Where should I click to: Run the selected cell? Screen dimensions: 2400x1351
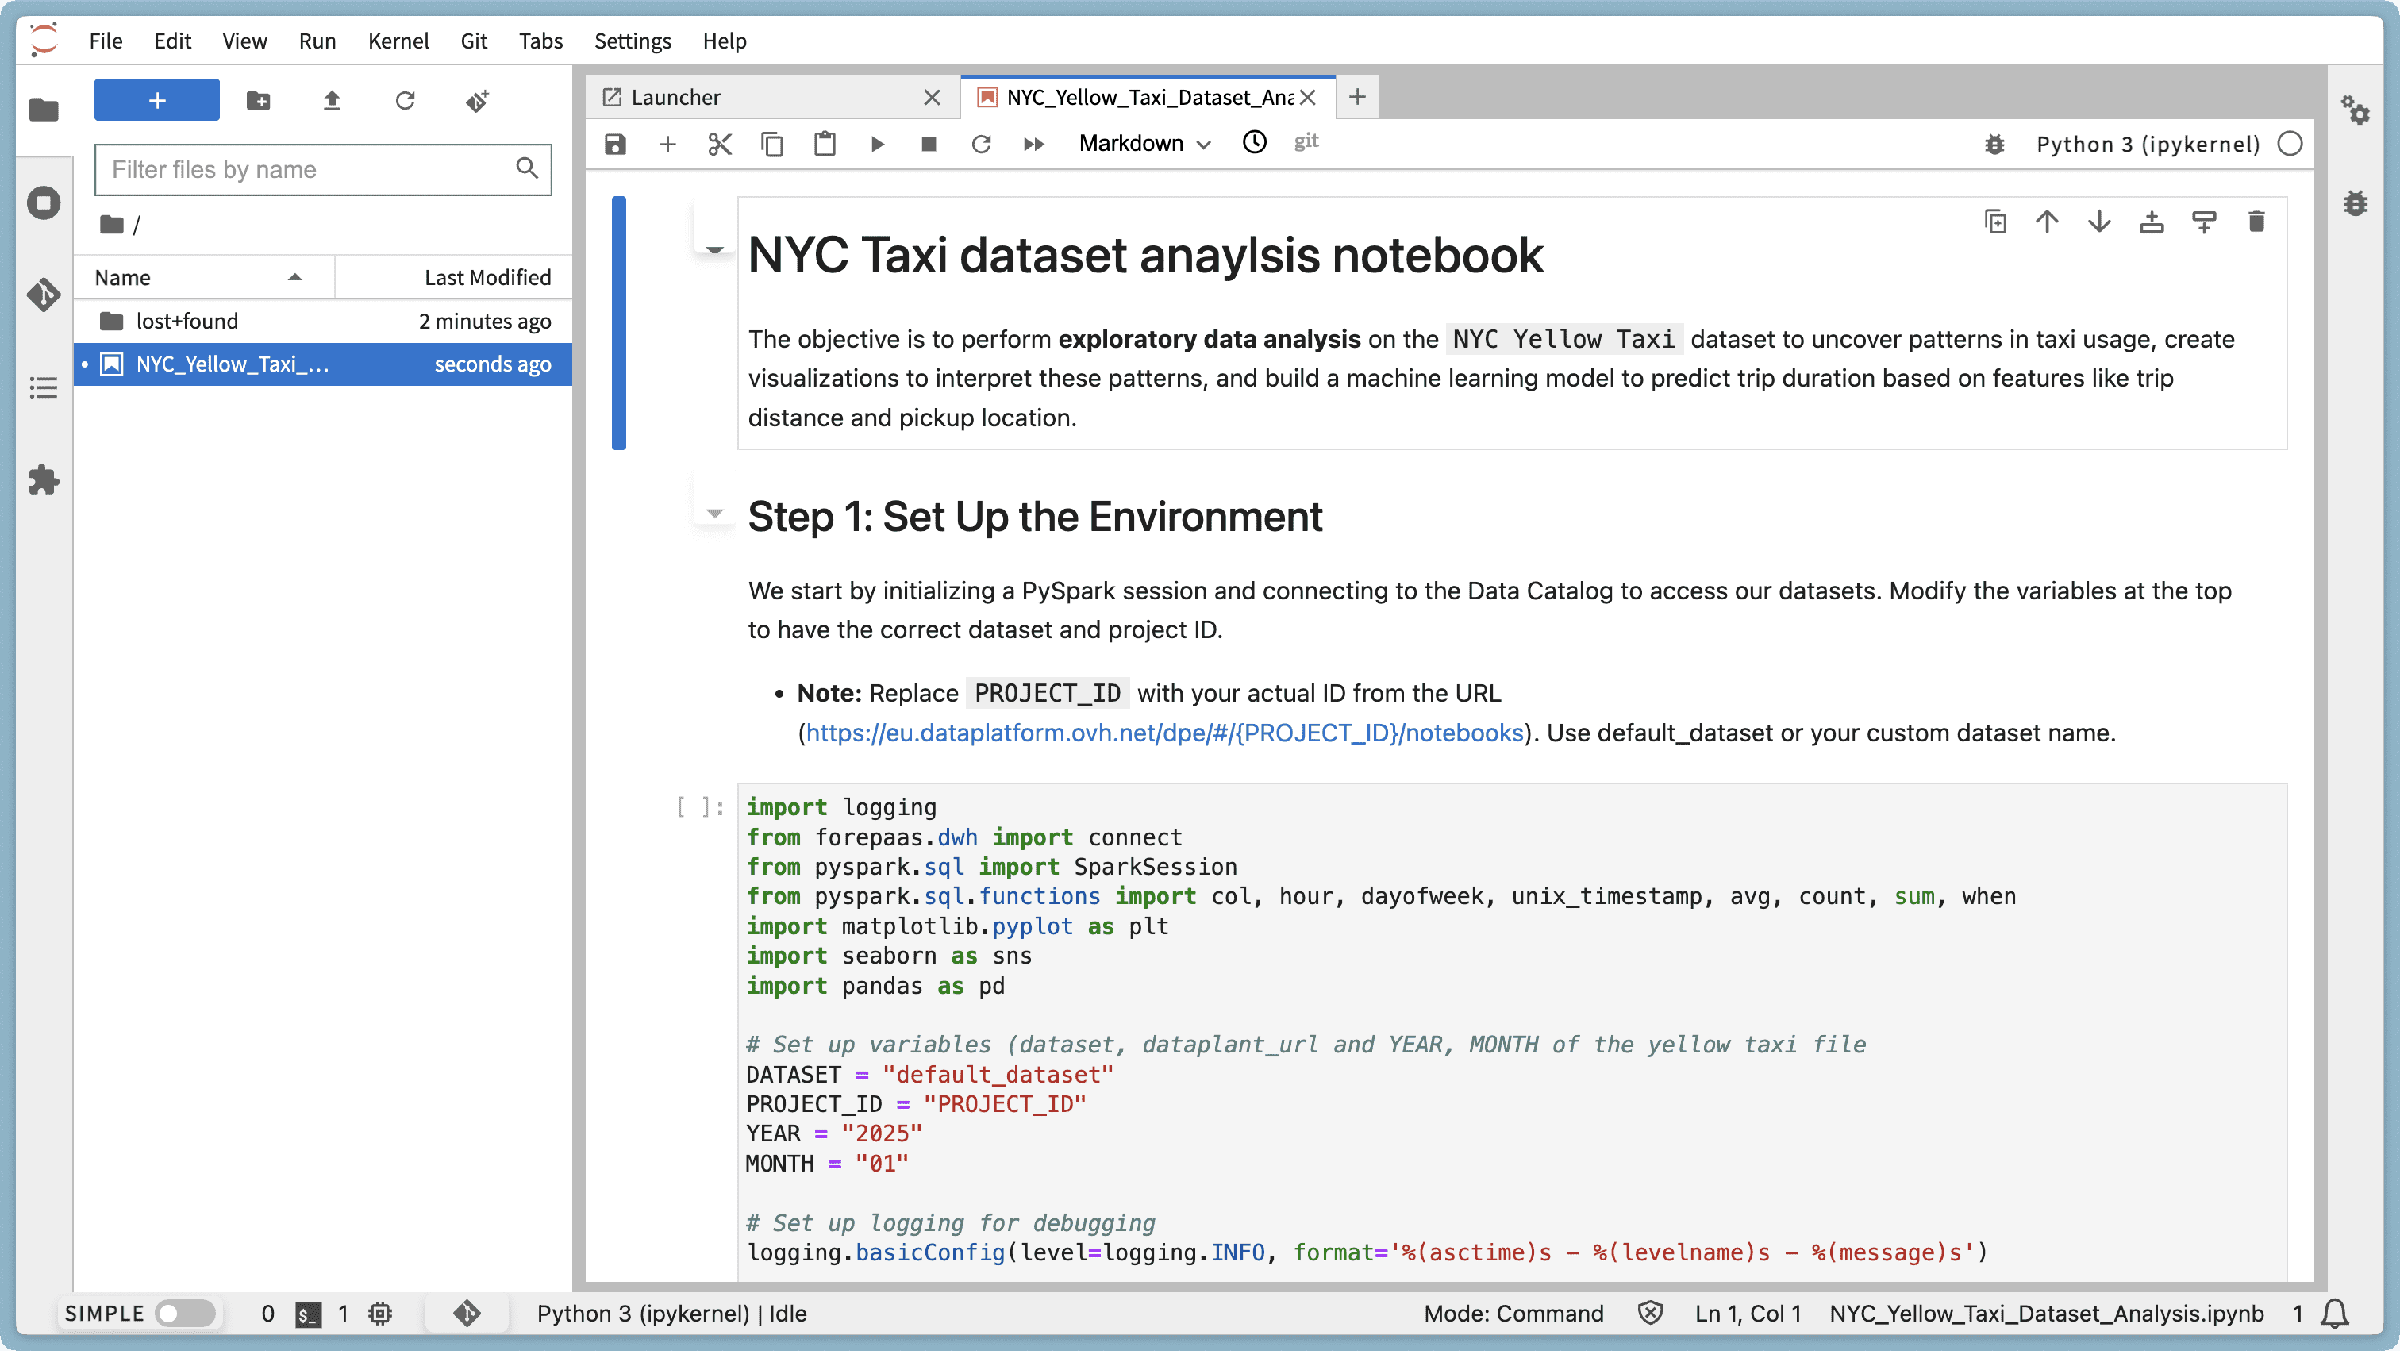pos(877,144)
